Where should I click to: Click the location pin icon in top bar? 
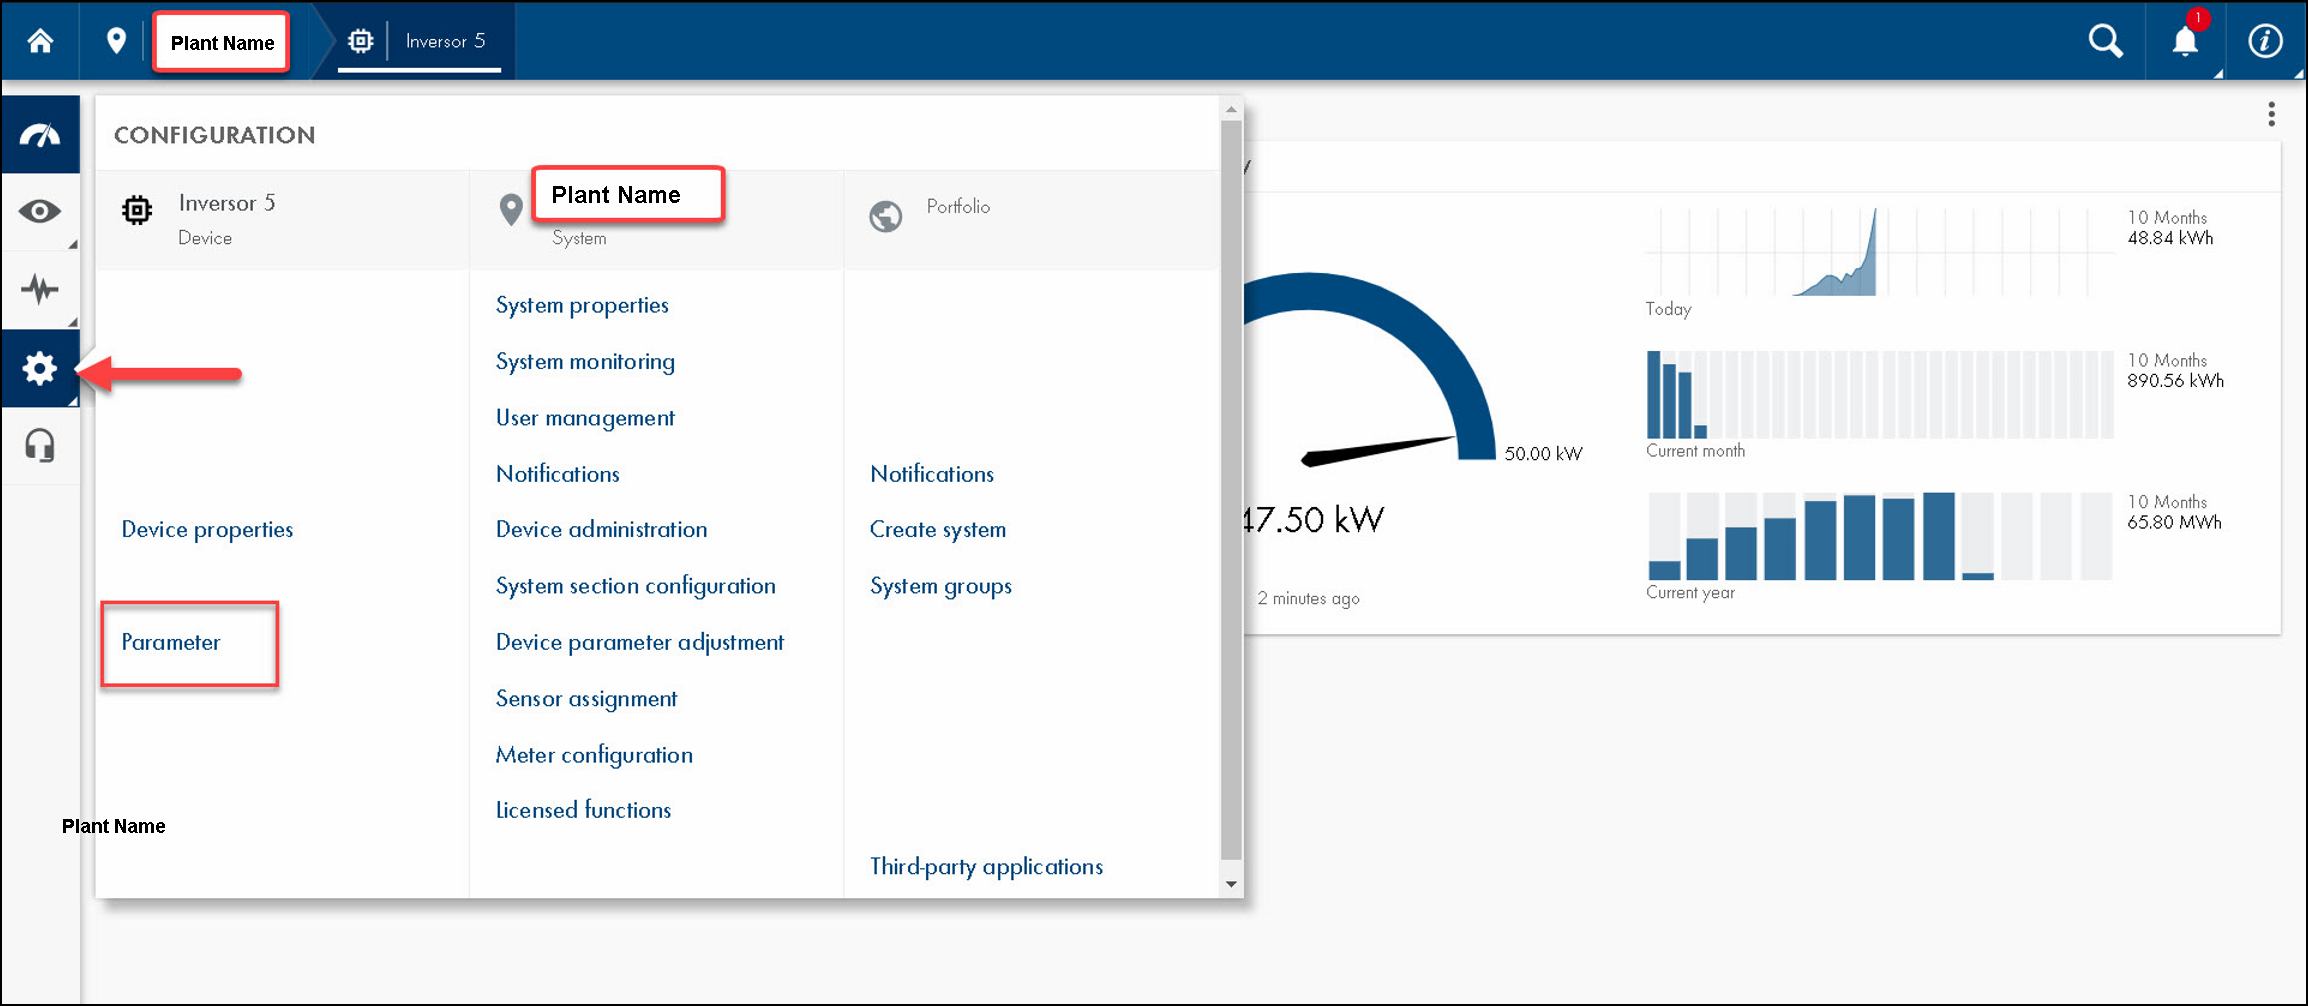[x=116, y=41]
